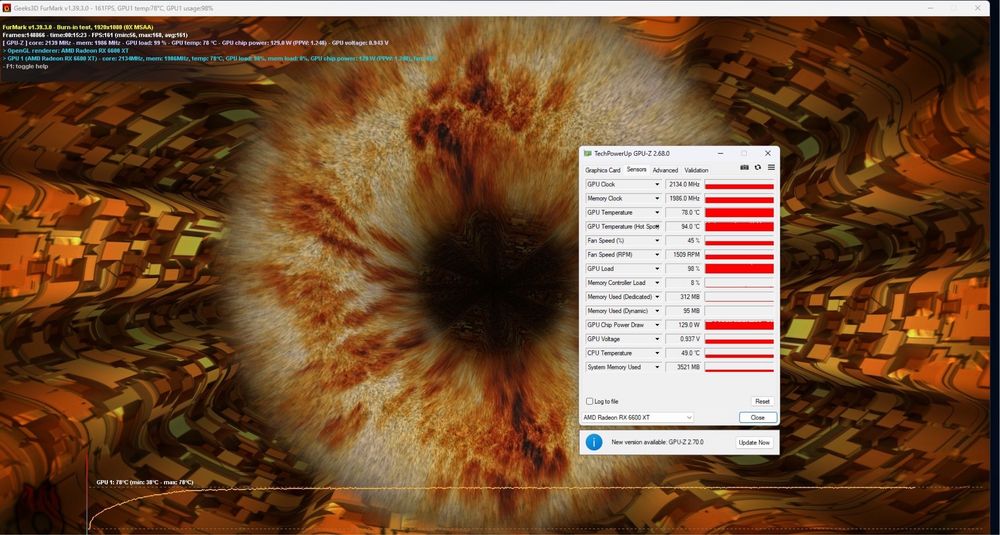Click the GPU Clock value 2134.0 MHz

pyautogui.click(x=684, y=184)
